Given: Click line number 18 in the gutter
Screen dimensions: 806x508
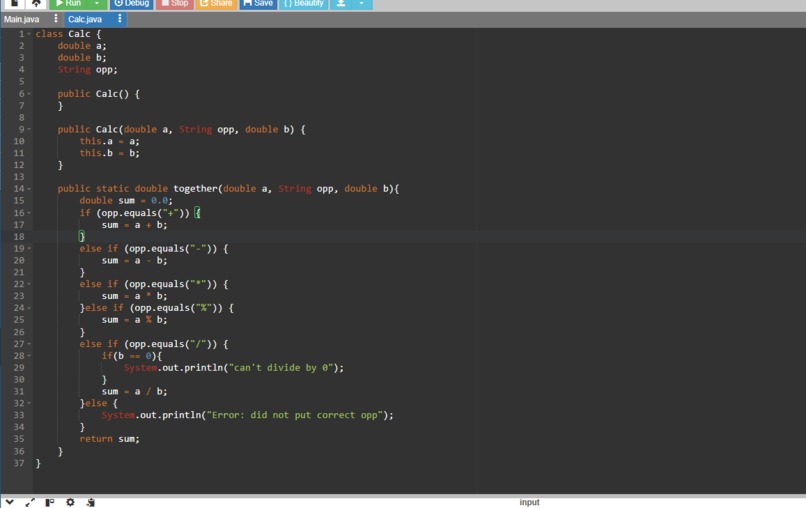Looking at the screenshot, I should [x=19, y=237].
